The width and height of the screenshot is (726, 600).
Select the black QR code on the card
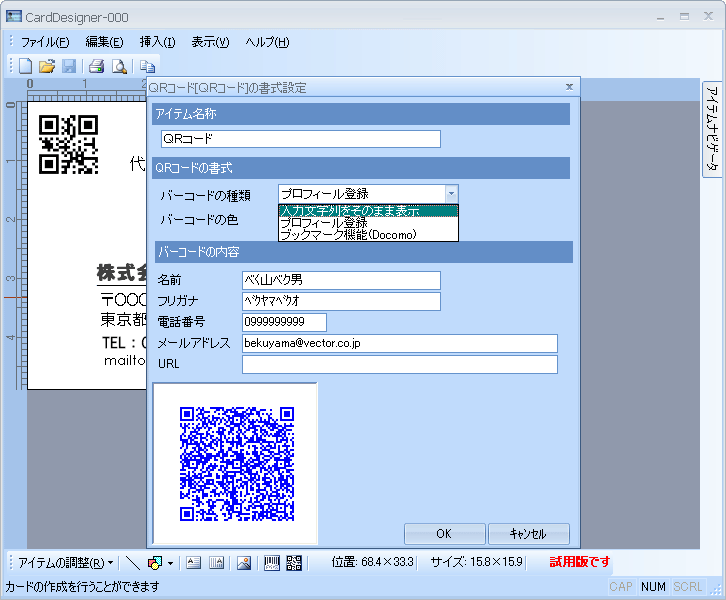tap(69, 144)
